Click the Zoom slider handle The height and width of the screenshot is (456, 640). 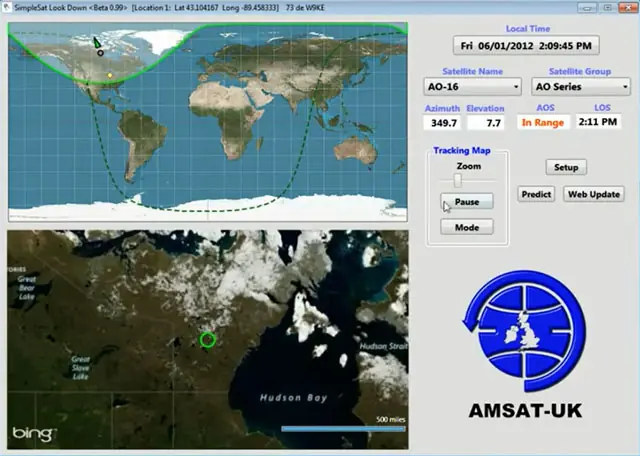point(458,180)
